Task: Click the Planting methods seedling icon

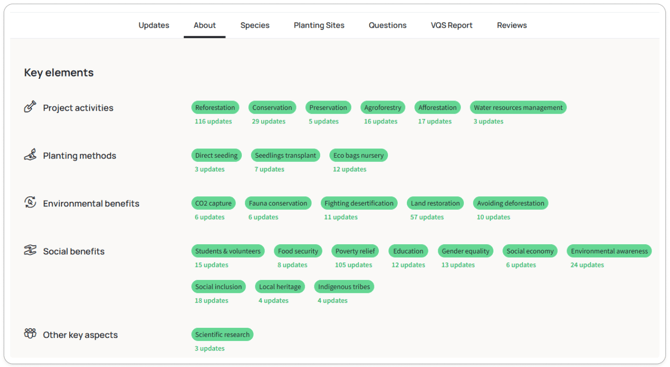Action: pos(30,154)
